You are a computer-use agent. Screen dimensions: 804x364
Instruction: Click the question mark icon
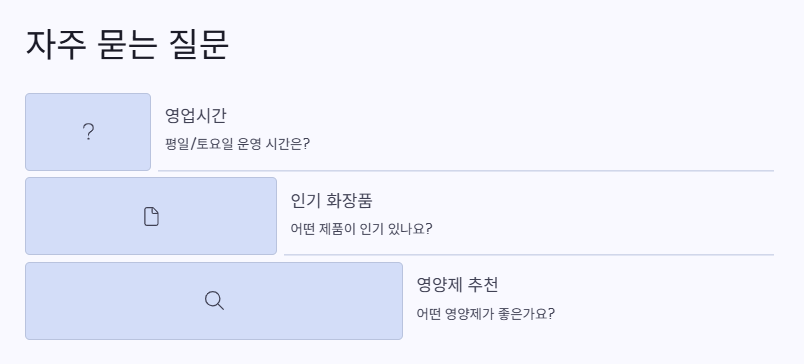click(88, 132)
